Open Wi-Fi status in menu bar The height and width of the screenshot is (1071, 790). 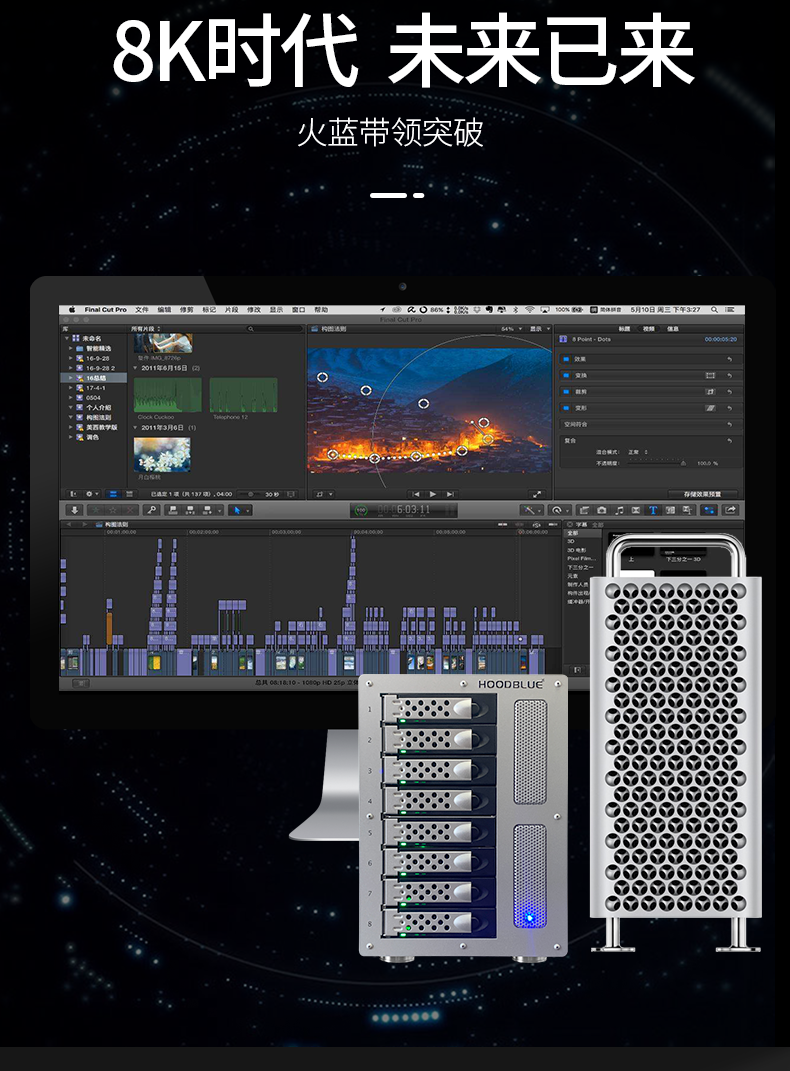[x=529, y=309]
